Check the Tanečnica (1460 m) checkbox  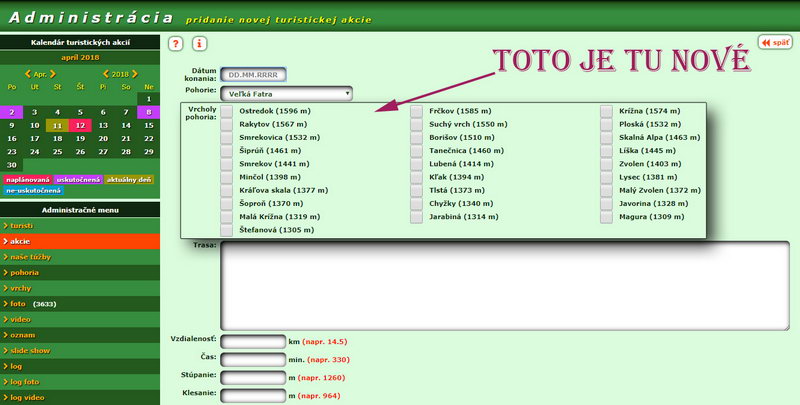(x=416, y=151)
